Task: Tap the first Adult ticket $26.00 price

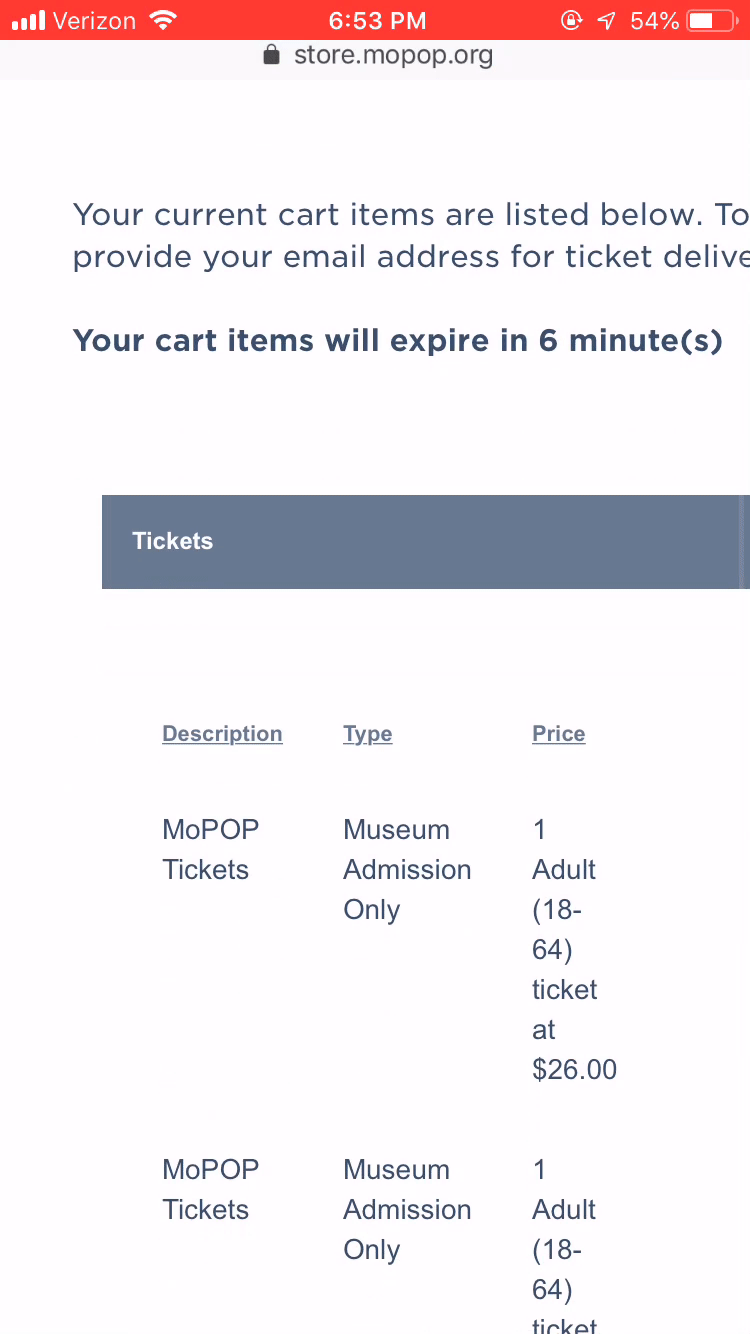Action: (573, 949)
